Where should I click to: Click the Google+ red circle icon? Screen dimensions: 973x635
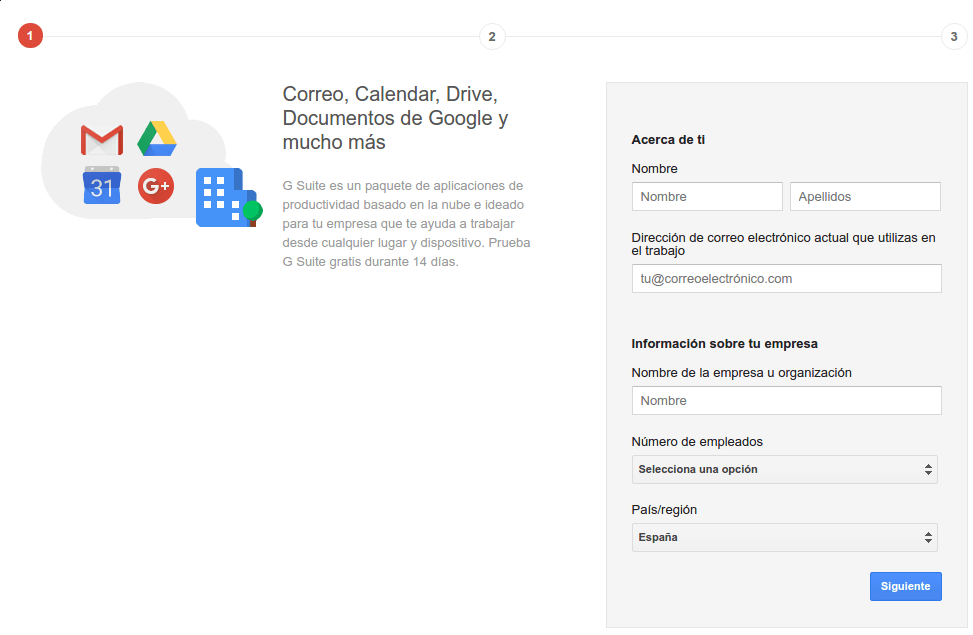156,186
